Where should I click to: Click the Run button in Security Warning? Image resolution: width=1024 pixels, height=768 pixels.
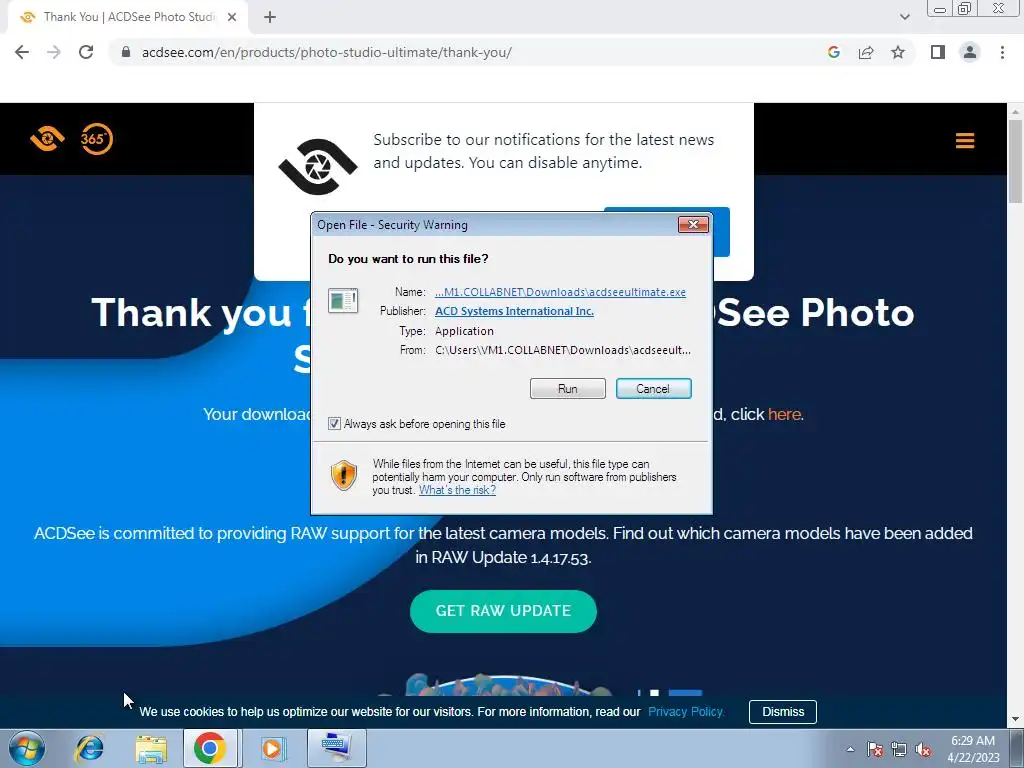point(568,389)
